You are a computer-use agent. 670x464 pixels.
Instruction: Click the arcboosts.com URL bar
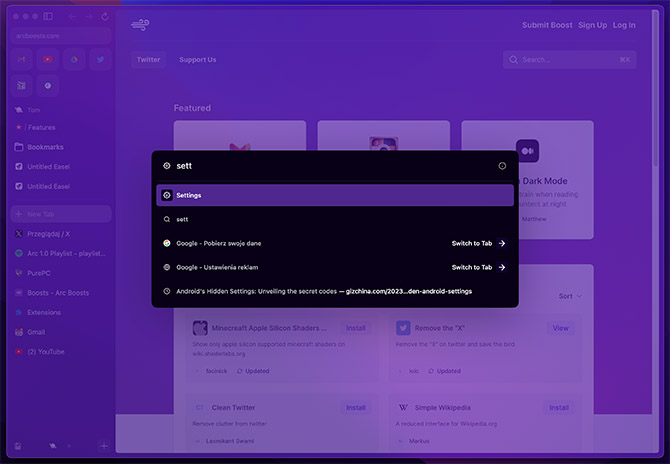(61, 36)
